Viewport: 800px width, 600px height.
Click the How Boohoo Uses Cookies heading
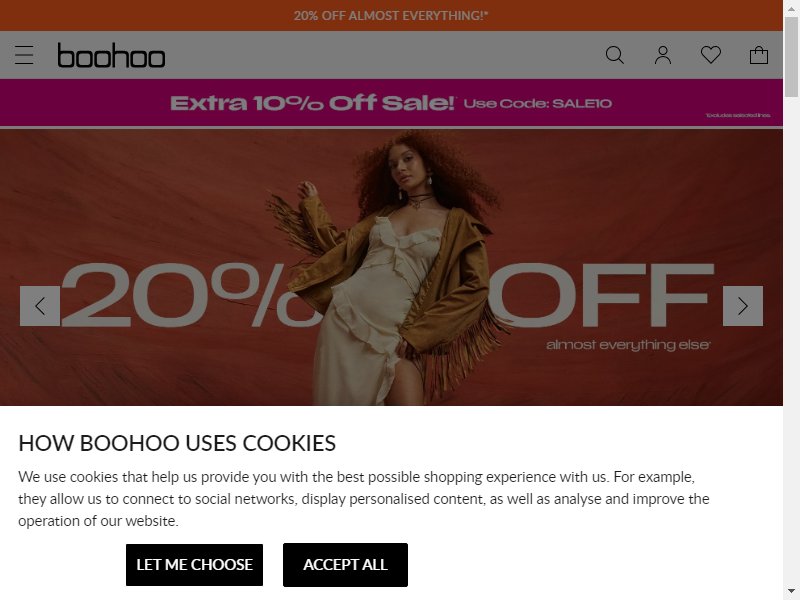click(x=177, y=443)
